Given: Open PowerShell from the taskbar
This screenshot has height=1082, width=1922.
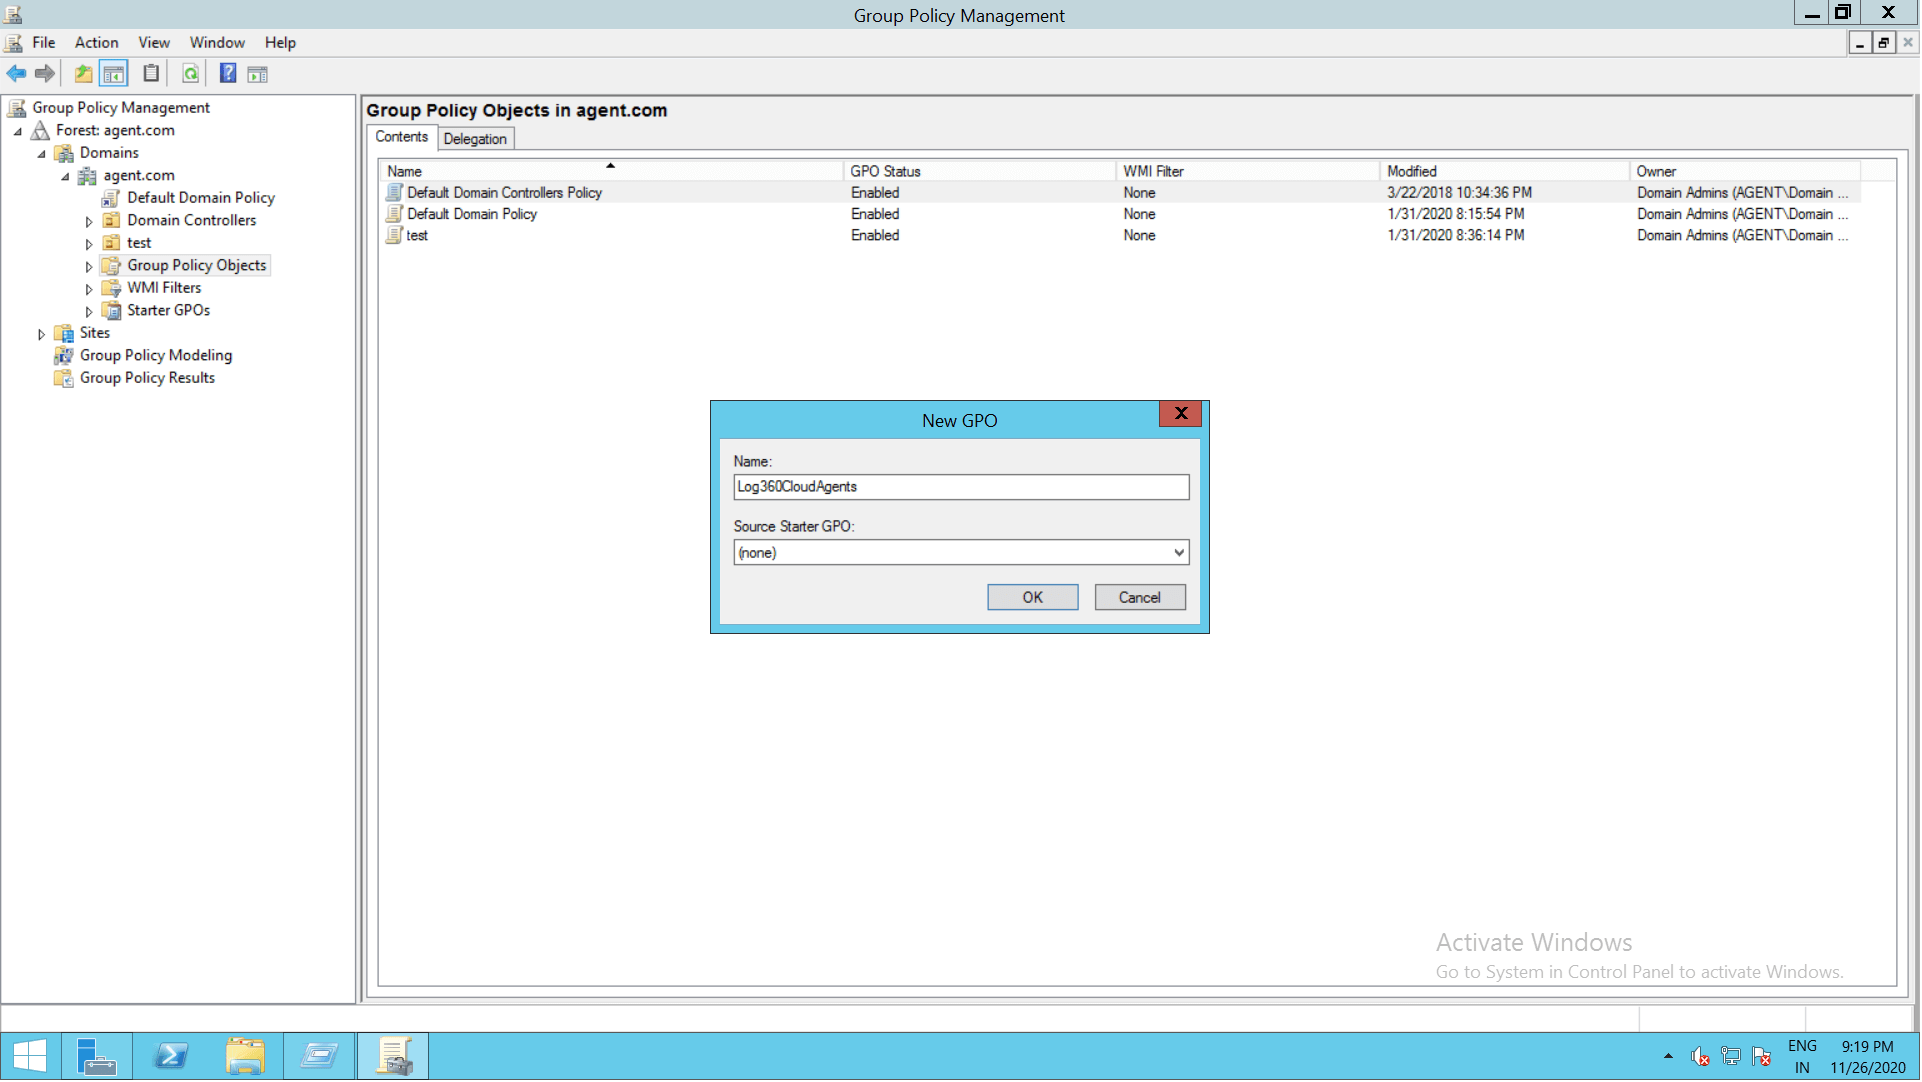Looking at the screenshot, I should (171, 1057).
